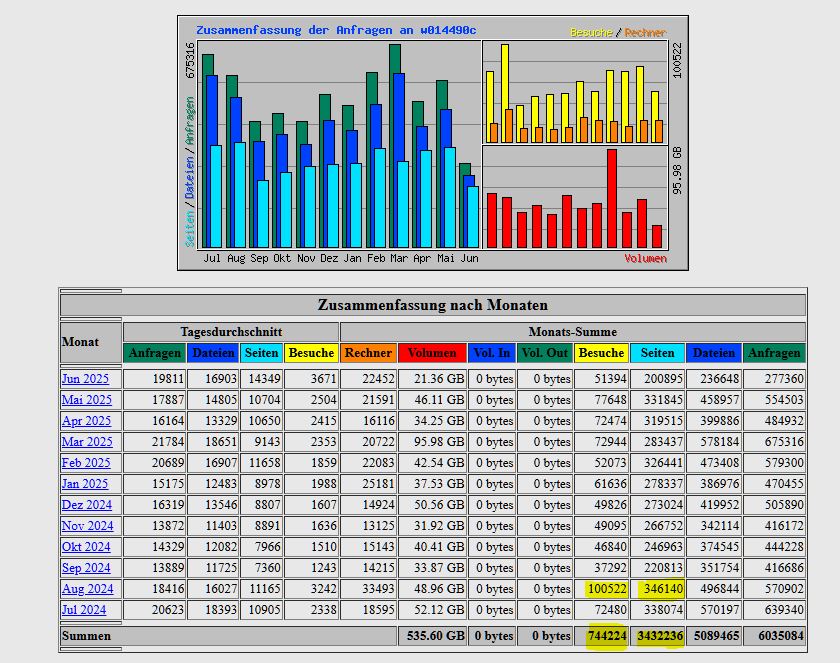Screen dimensions: 840x663
Task: Click the highlighted Seiten total 3432236
Action: tap(660, 636)
